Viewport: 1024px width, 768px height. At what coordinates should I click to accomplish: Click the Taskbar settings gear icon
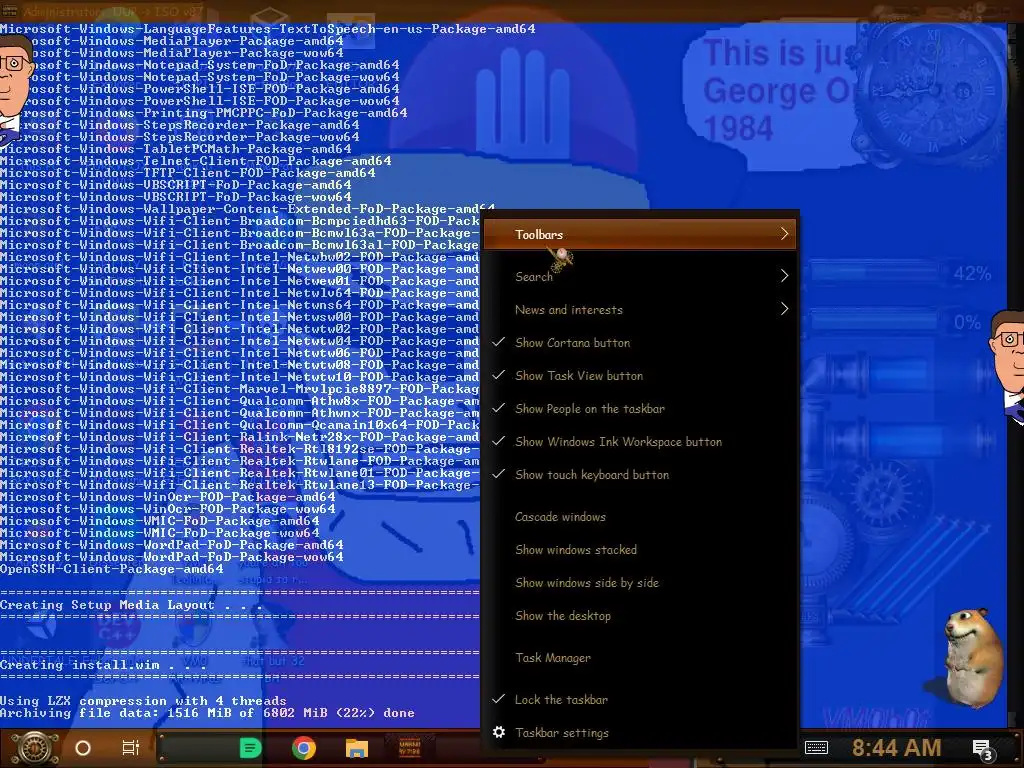coord(499,732)
